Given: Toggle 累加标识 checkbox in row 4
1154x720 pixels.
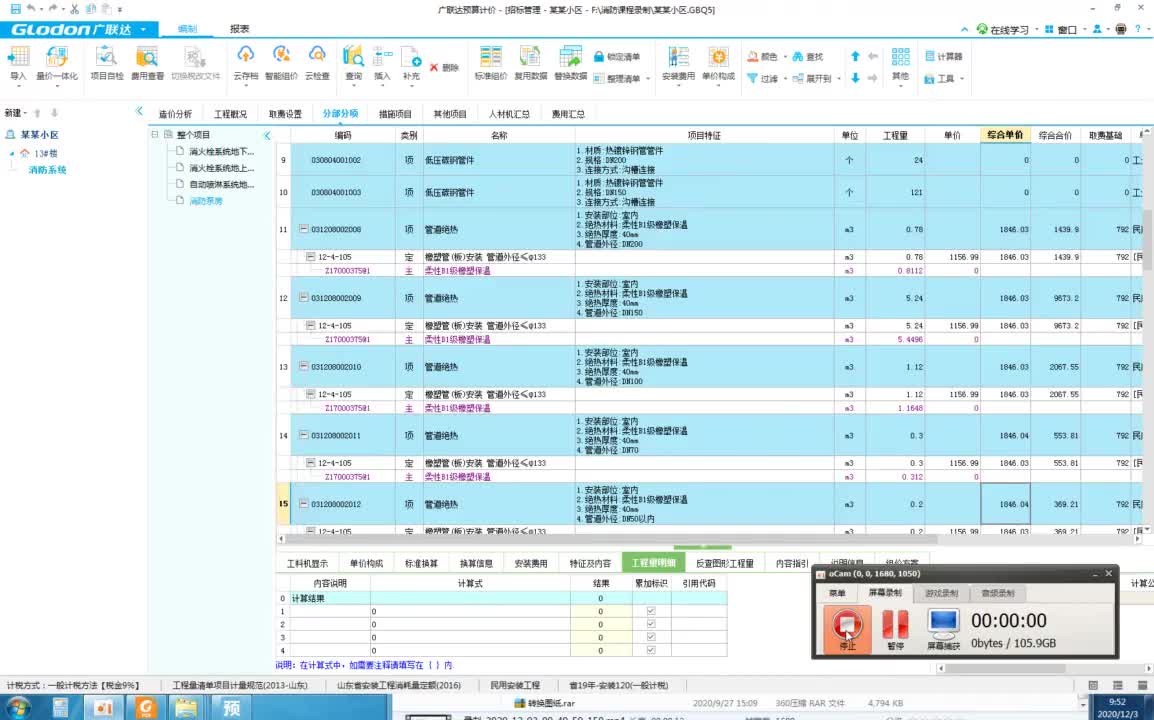Looking at the screenshot, I should click(x=651, y=650).
